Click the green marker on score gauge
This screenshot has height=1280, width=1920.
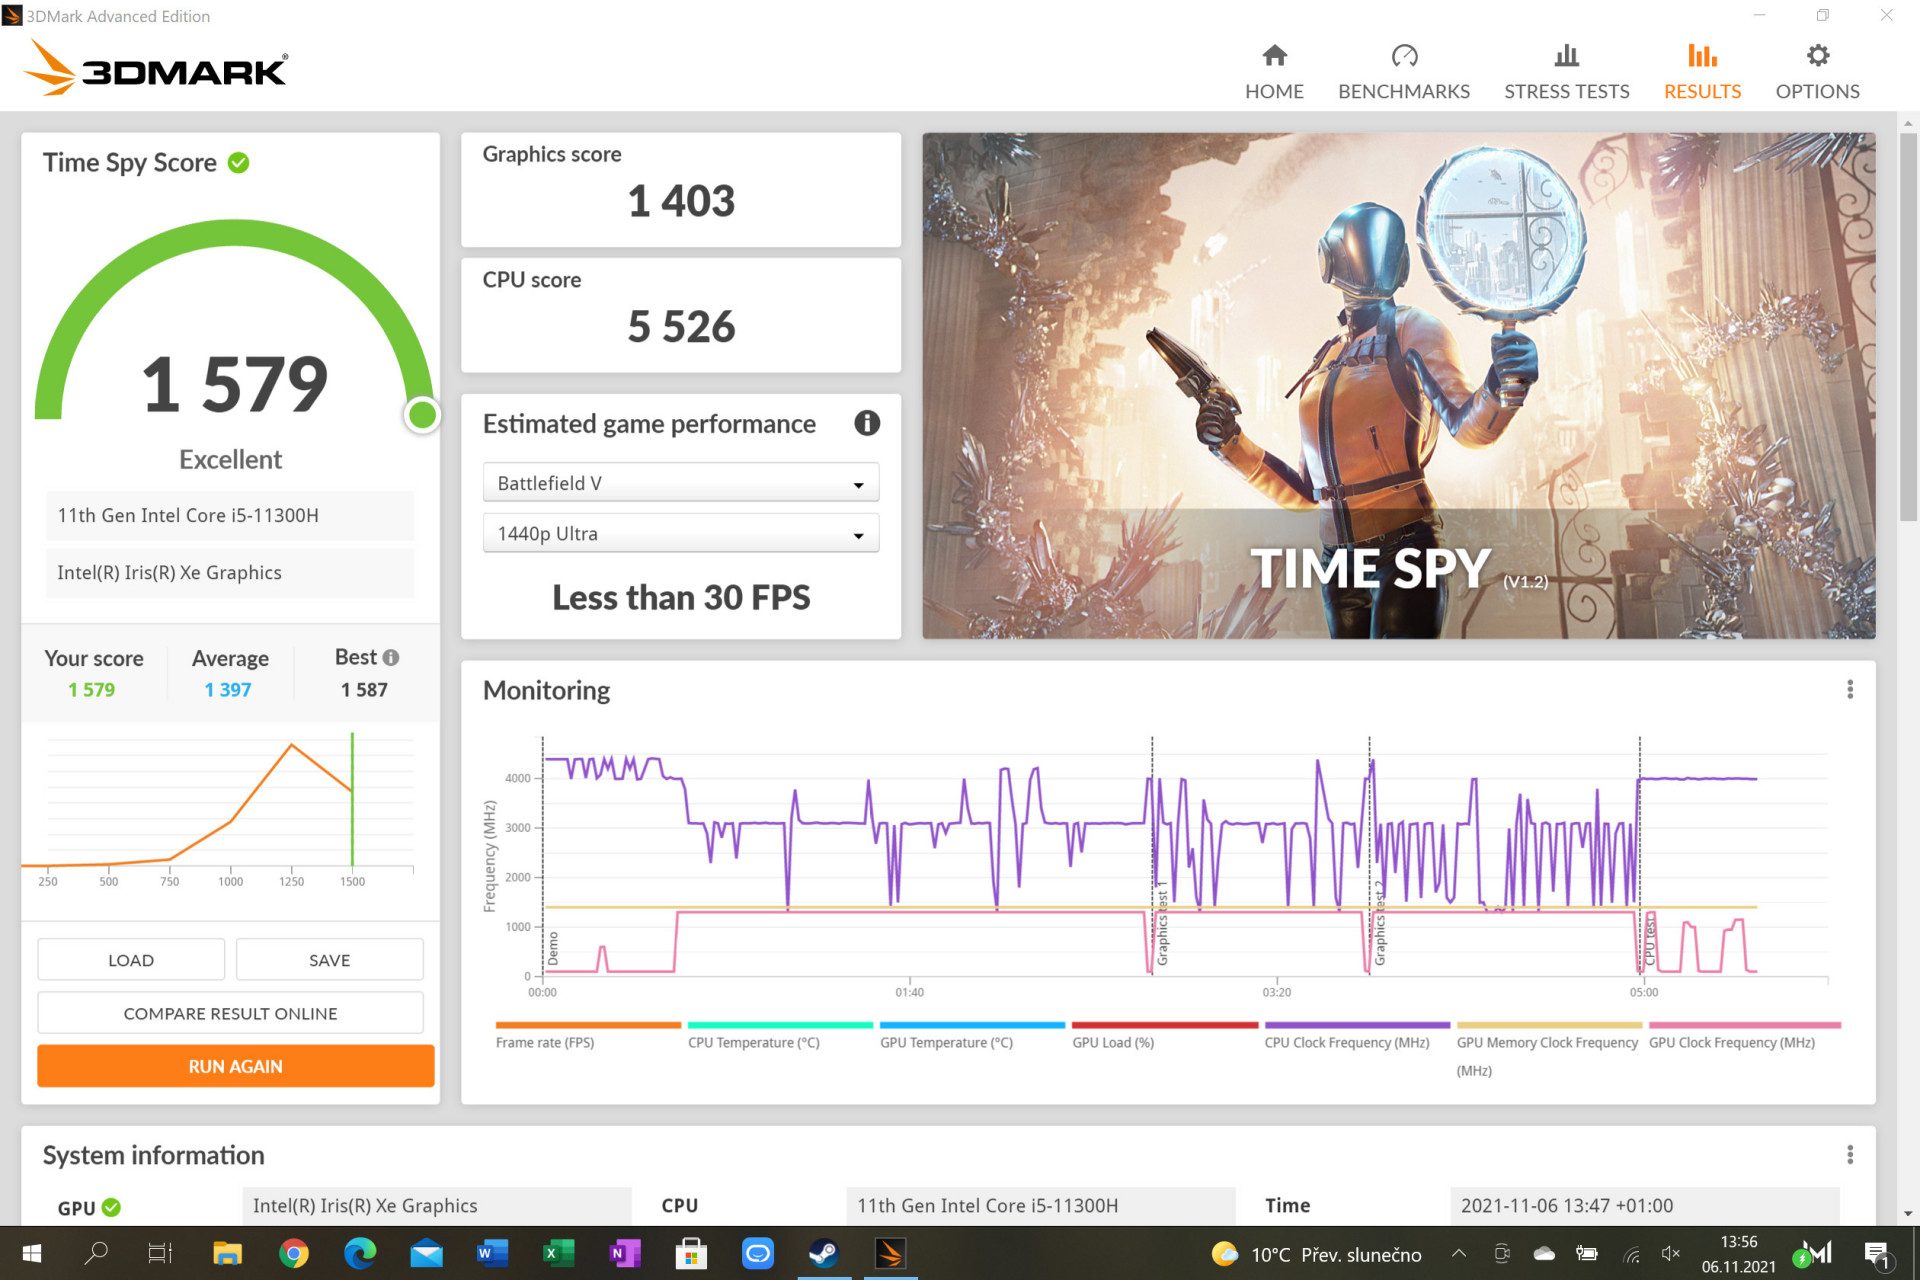[423, 415]
